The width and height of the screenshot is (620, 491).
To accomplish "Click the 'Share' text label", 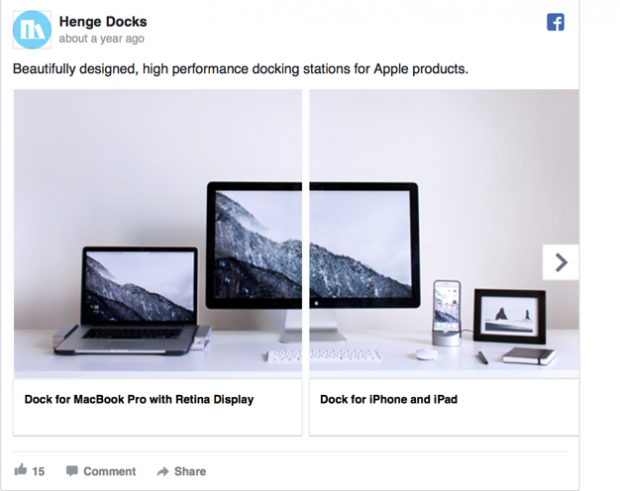I will [x=190, y=471].
